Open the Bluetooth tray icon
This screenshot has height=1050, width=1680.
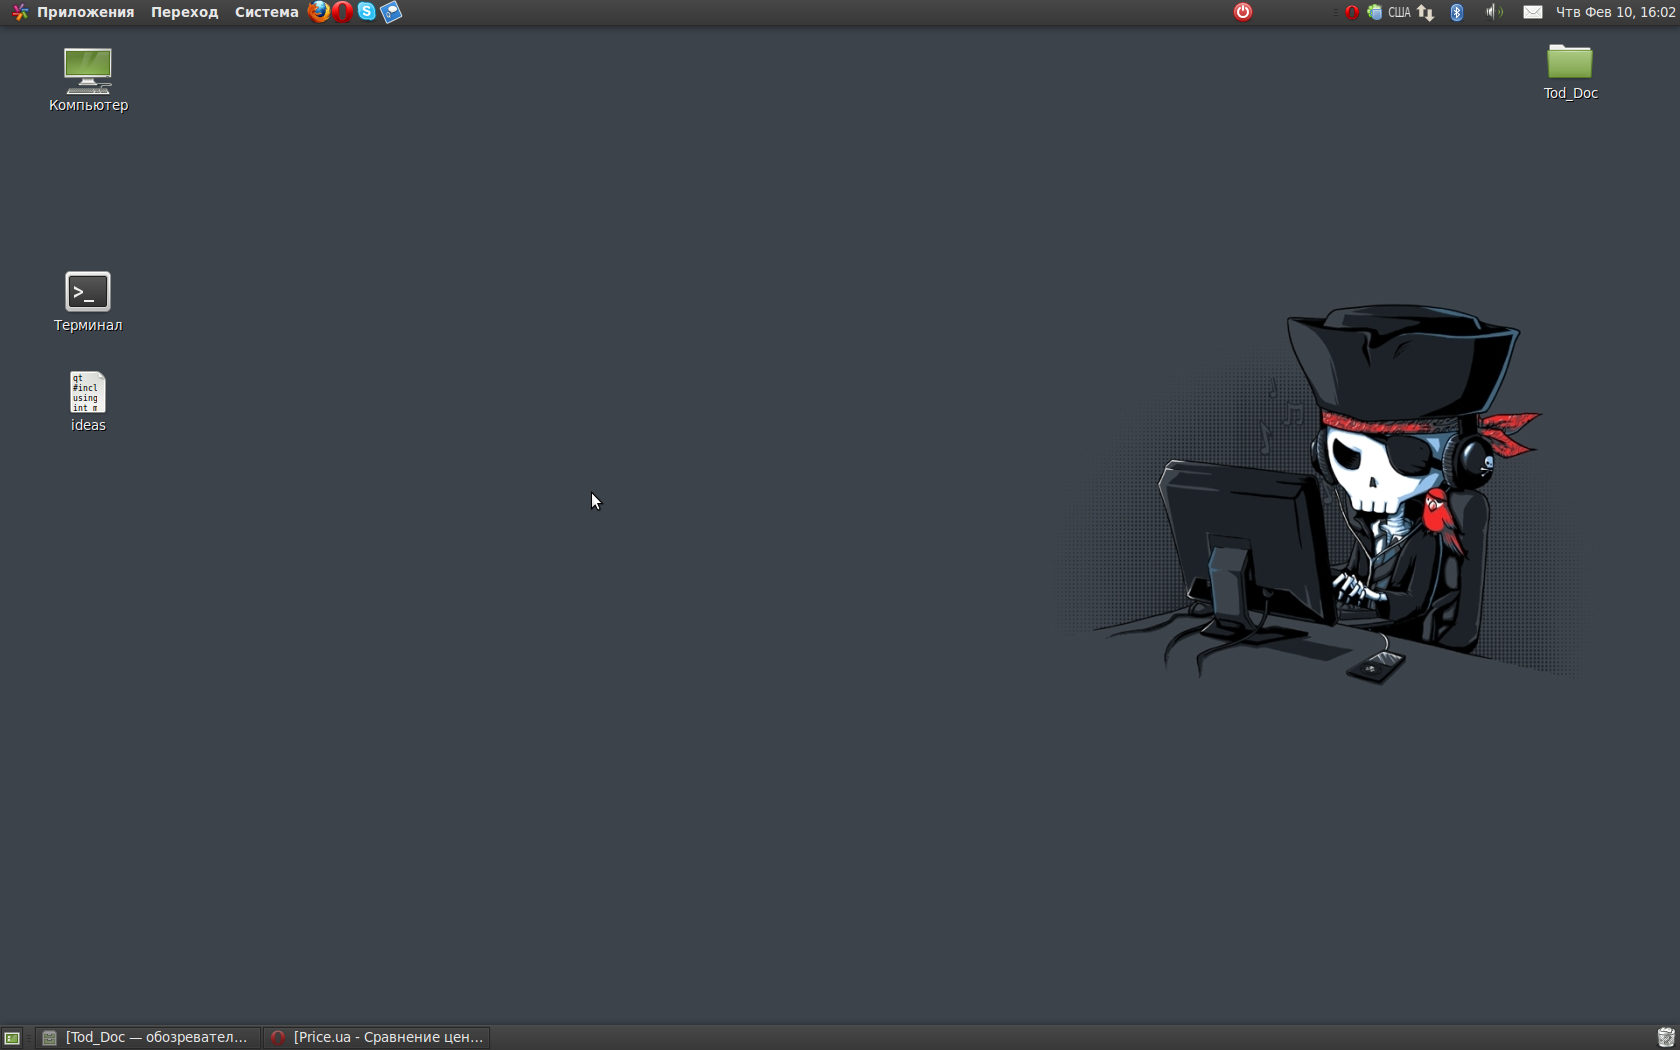tap(1457, 12)
